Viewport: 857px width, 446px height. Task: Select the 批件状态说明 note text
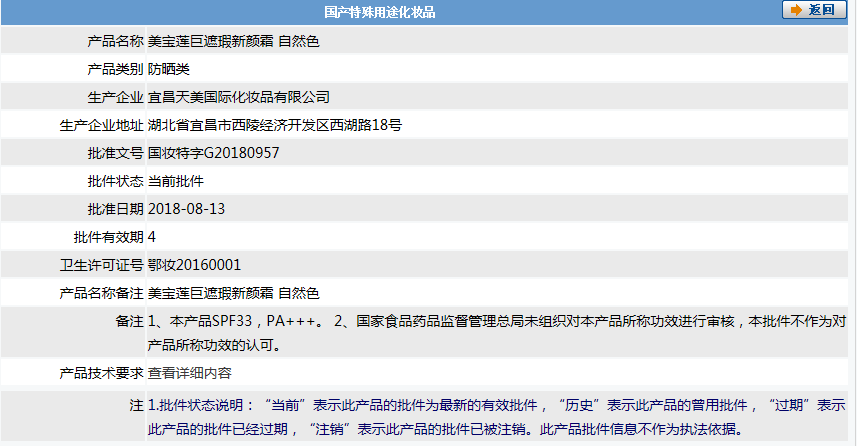tap(496, 417)
